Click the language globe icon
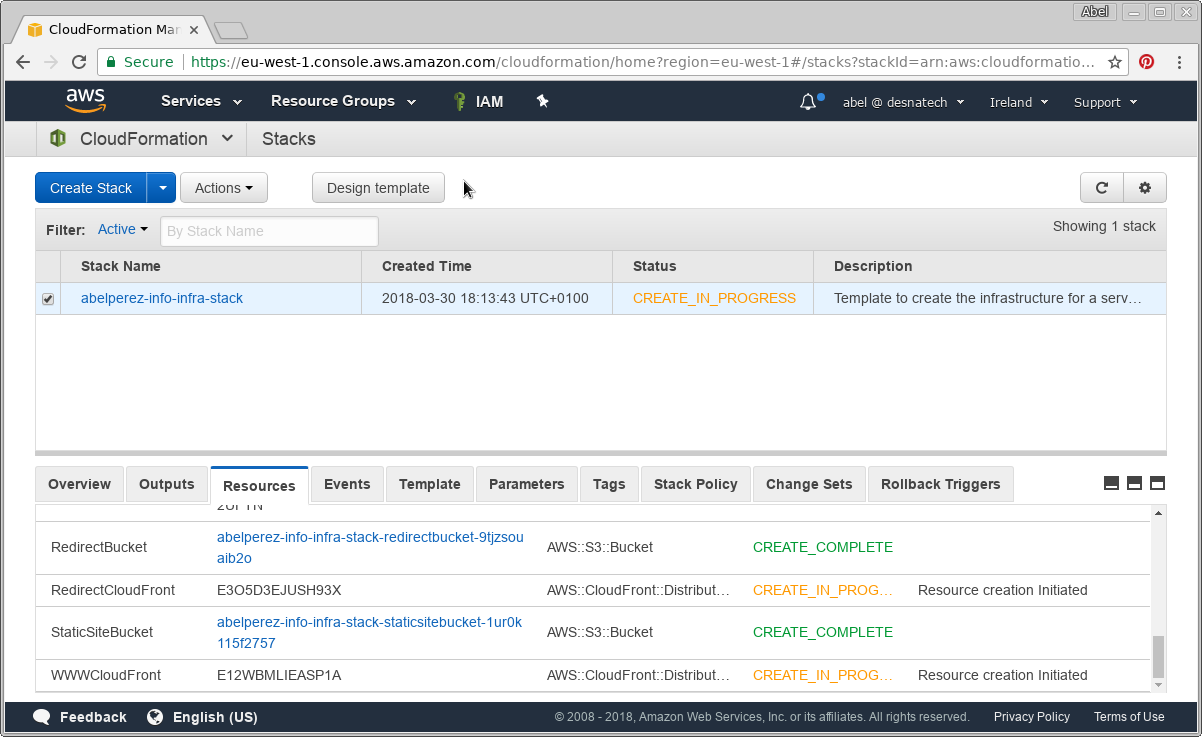 pyautogui.click(x=155, y=717)
